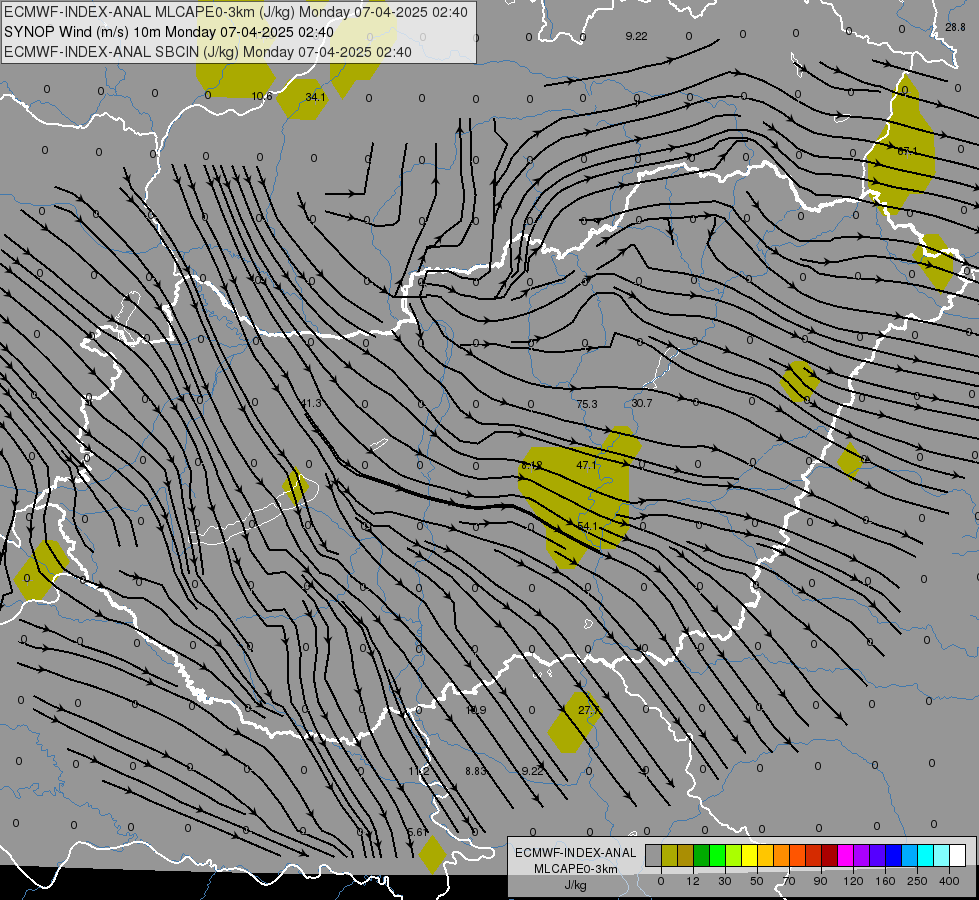Click the 8.83 value on the map
979x900 pixels.
476,771
